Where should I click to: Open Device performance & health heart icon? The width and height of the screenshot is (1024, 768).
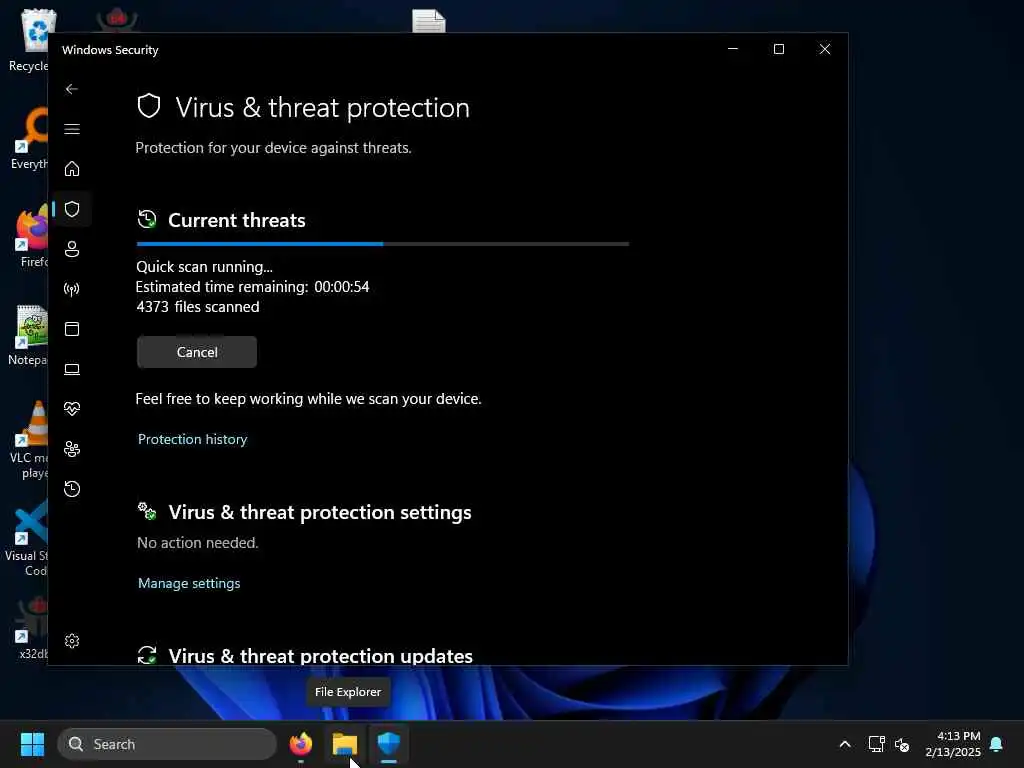tap(72, 409)
